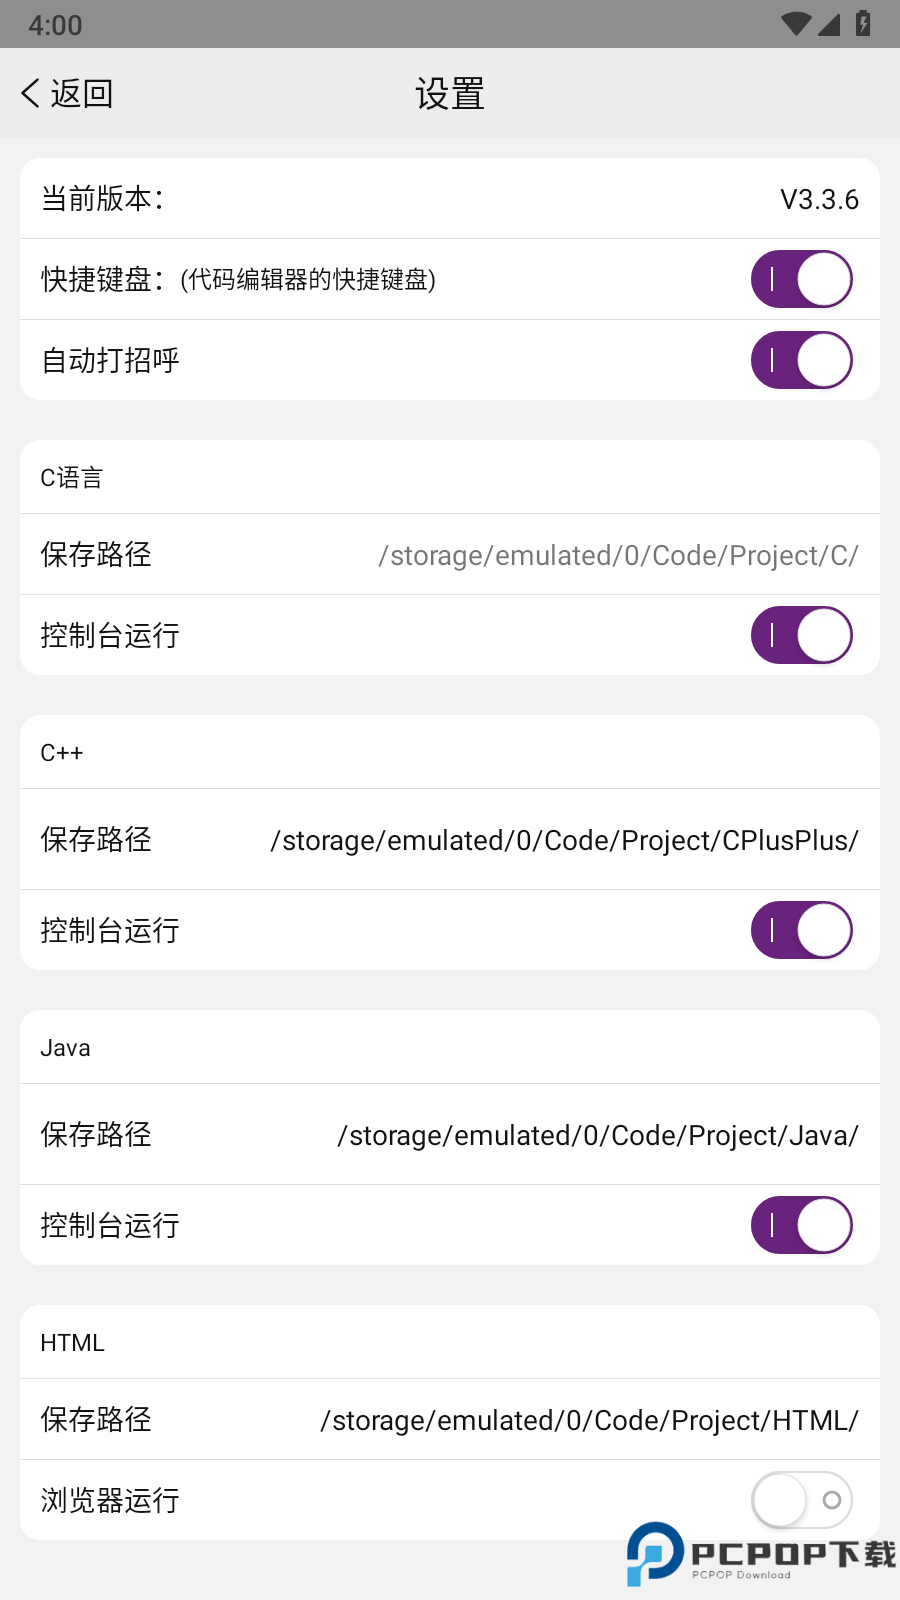Switch off Java 控制台运行
The image size is (900, 1600).
801,1225
